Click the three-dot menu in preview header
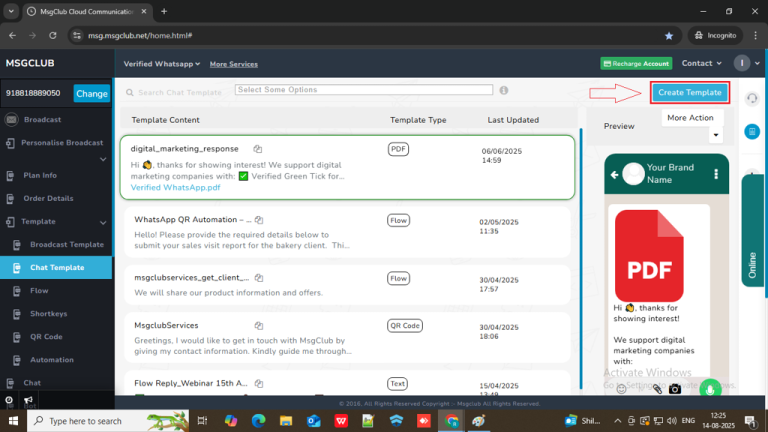This screenshot has width=768, height=432. click(718, 175)
